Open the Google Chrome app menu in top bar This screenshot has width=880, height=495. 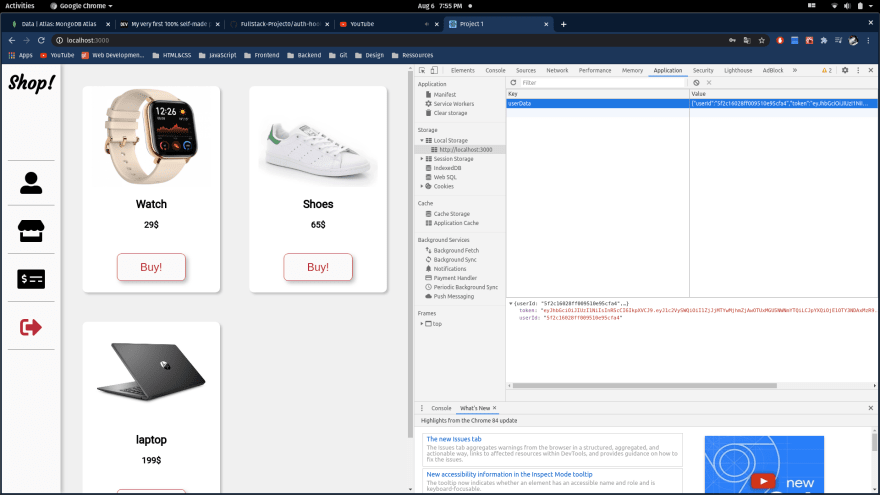(82, 6)
